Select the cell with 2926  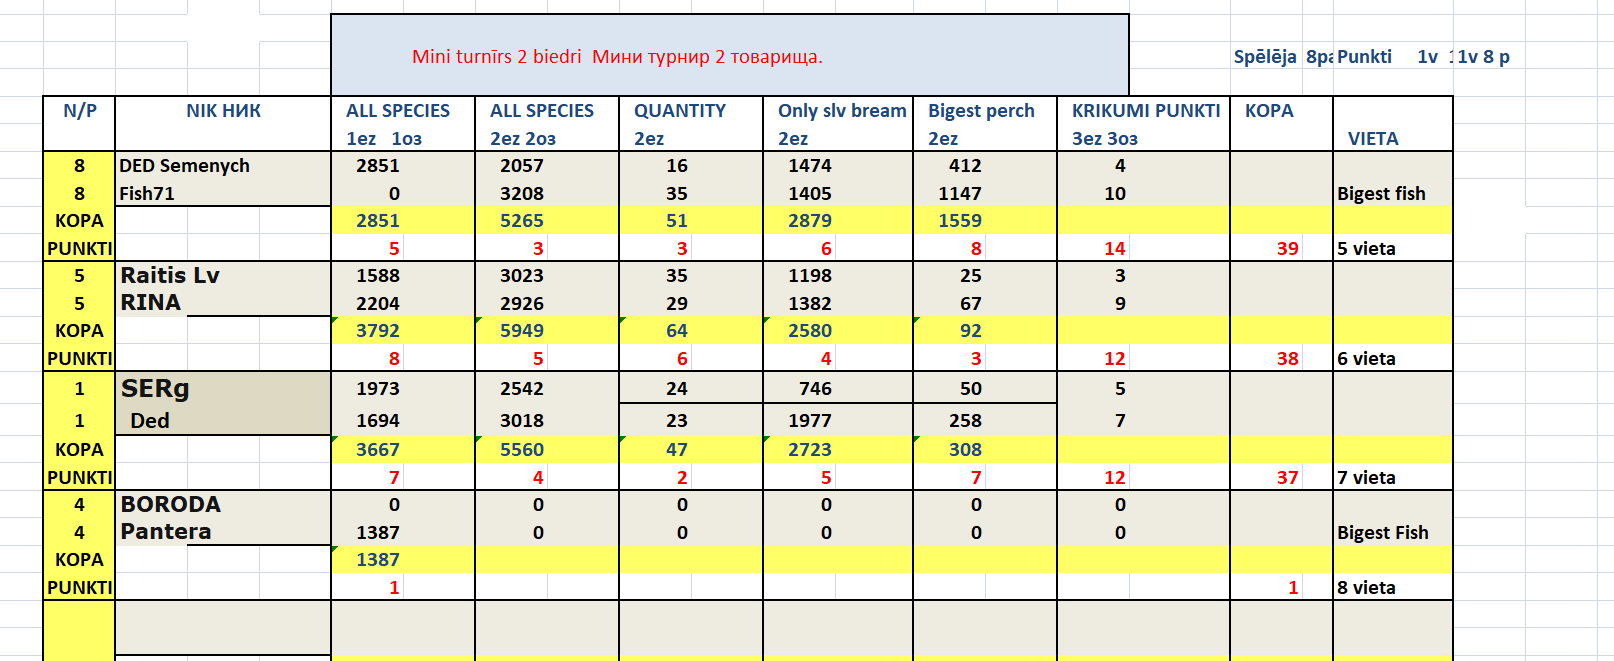point(522,304)
